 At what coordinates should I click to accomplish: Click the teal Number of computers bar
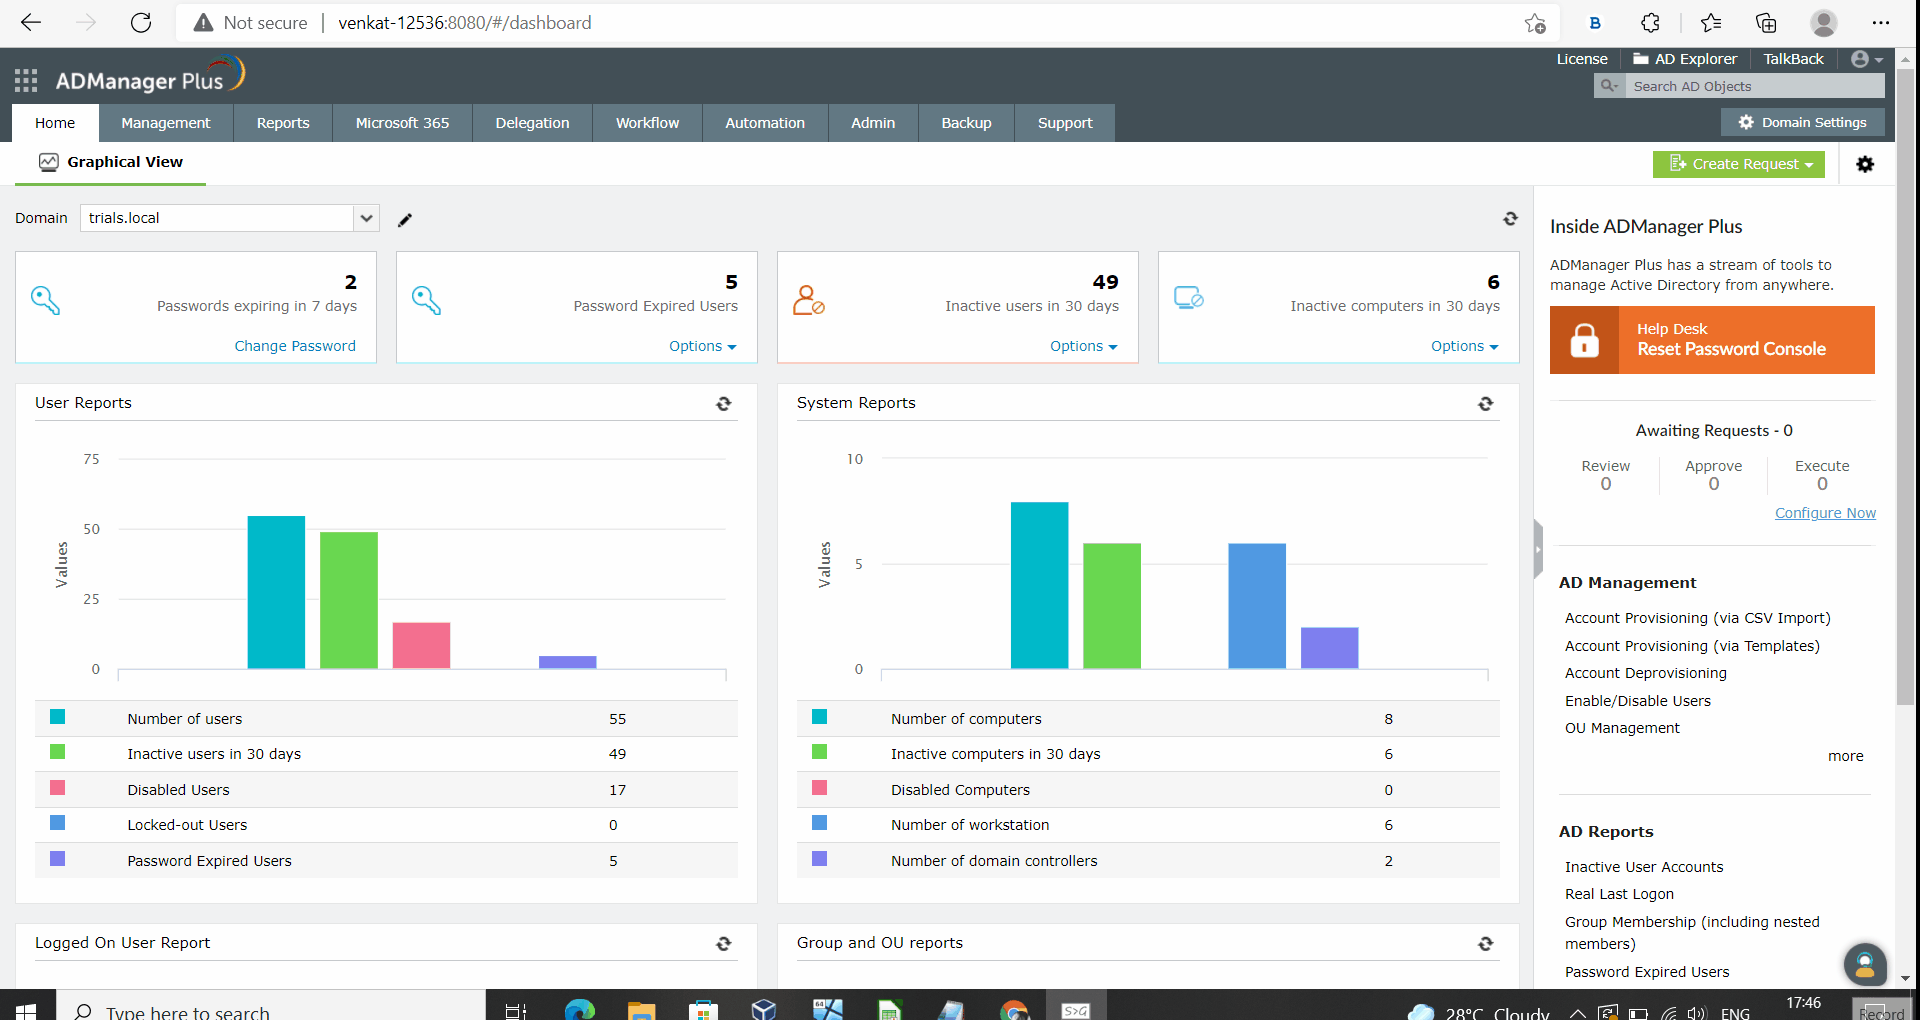(x=1039, y=585)
